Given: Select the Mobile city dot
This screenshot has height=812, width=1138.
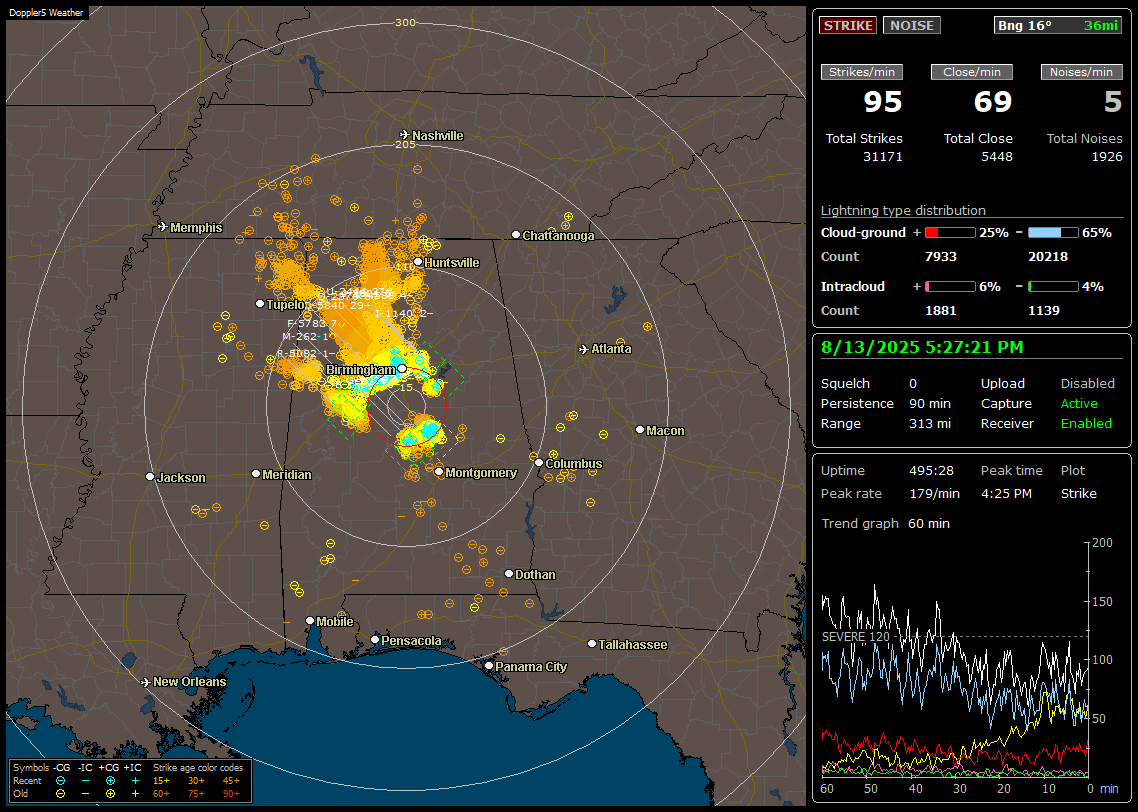Looking at the screenshot, I should pos(310,621).
